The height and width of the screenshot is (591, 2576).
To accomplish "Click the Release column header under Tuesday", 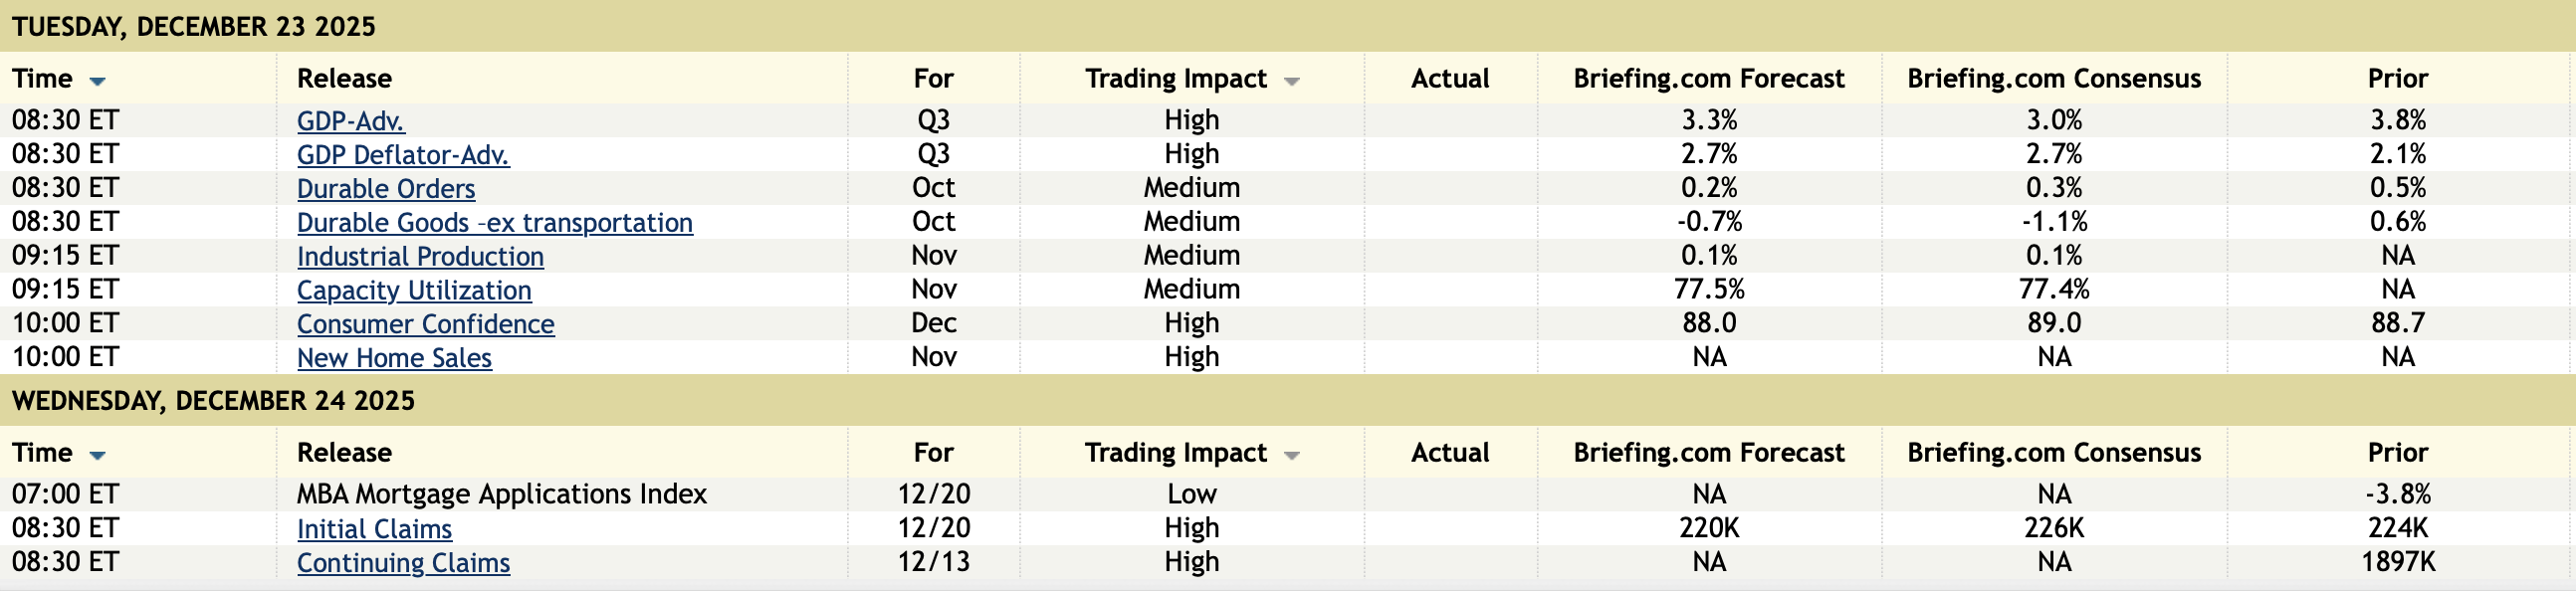I will tap(344, 79).
